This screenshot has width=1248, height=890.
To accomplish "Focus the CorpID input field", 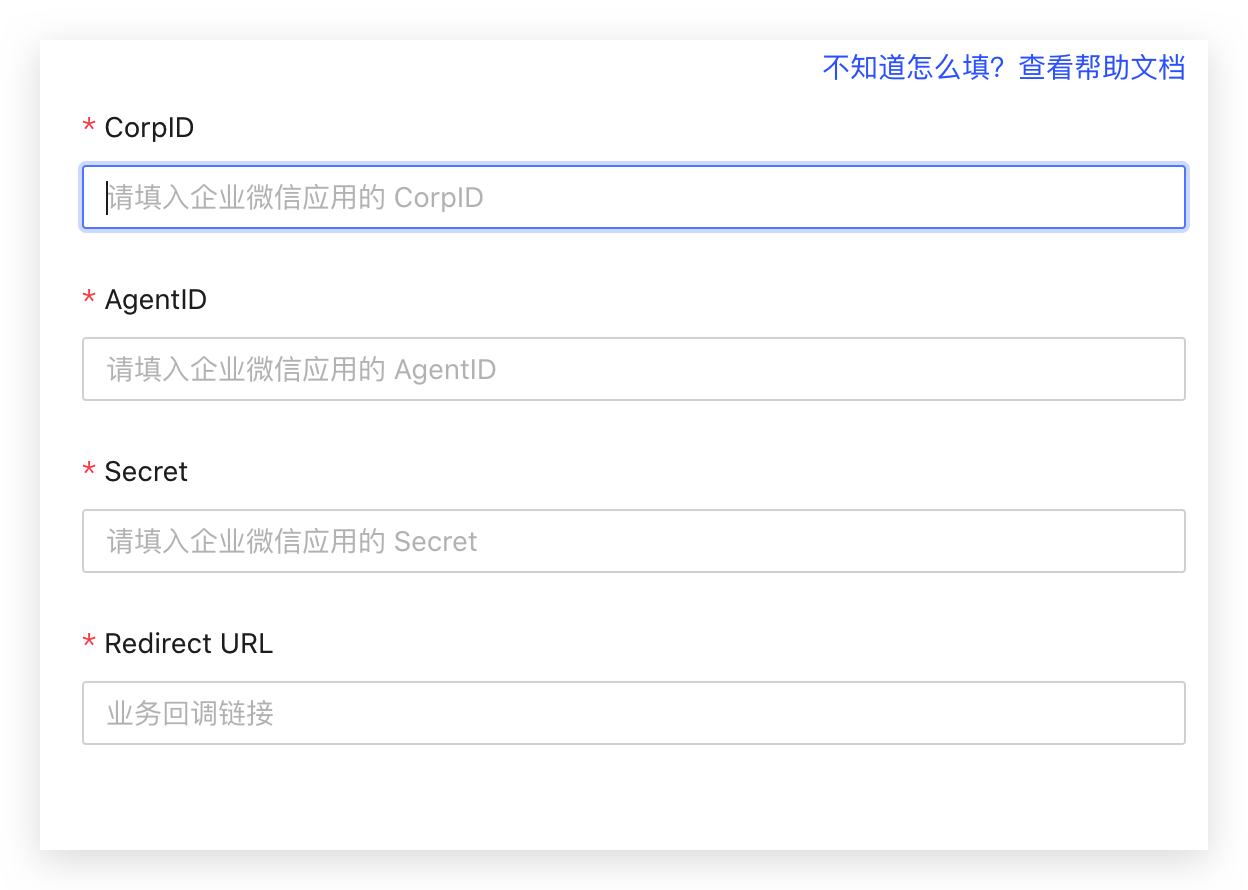I will [634, 197].
